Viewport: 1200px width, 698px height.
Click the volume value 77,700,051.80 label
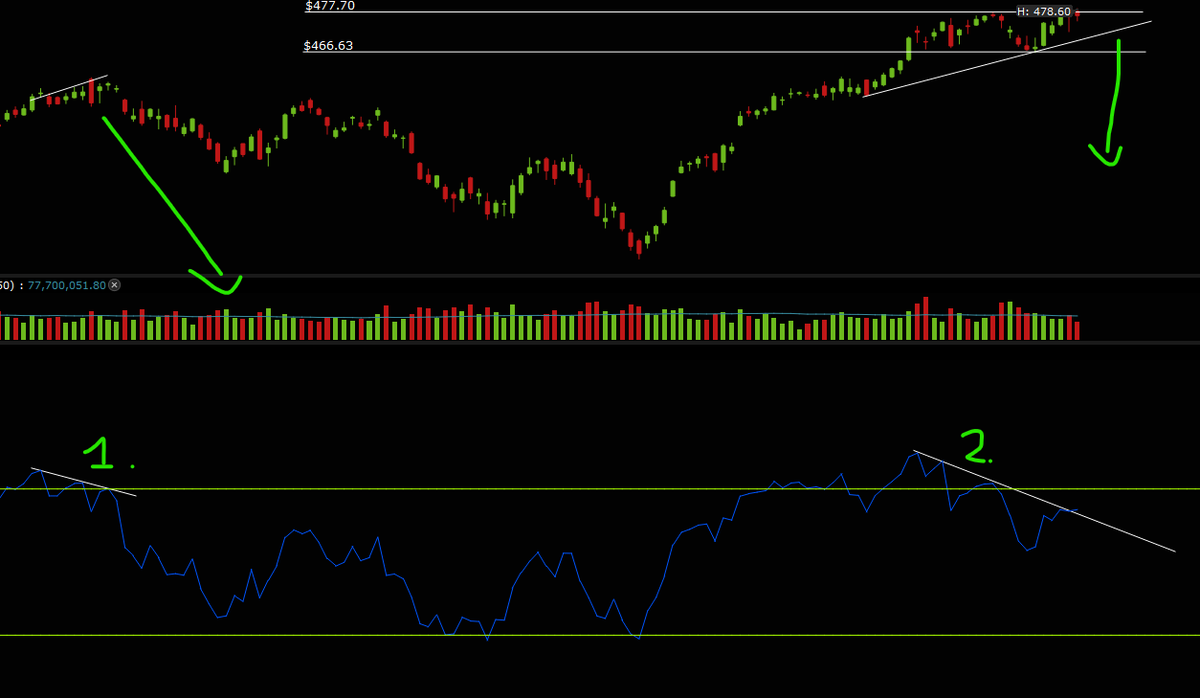tap(65, 284)
